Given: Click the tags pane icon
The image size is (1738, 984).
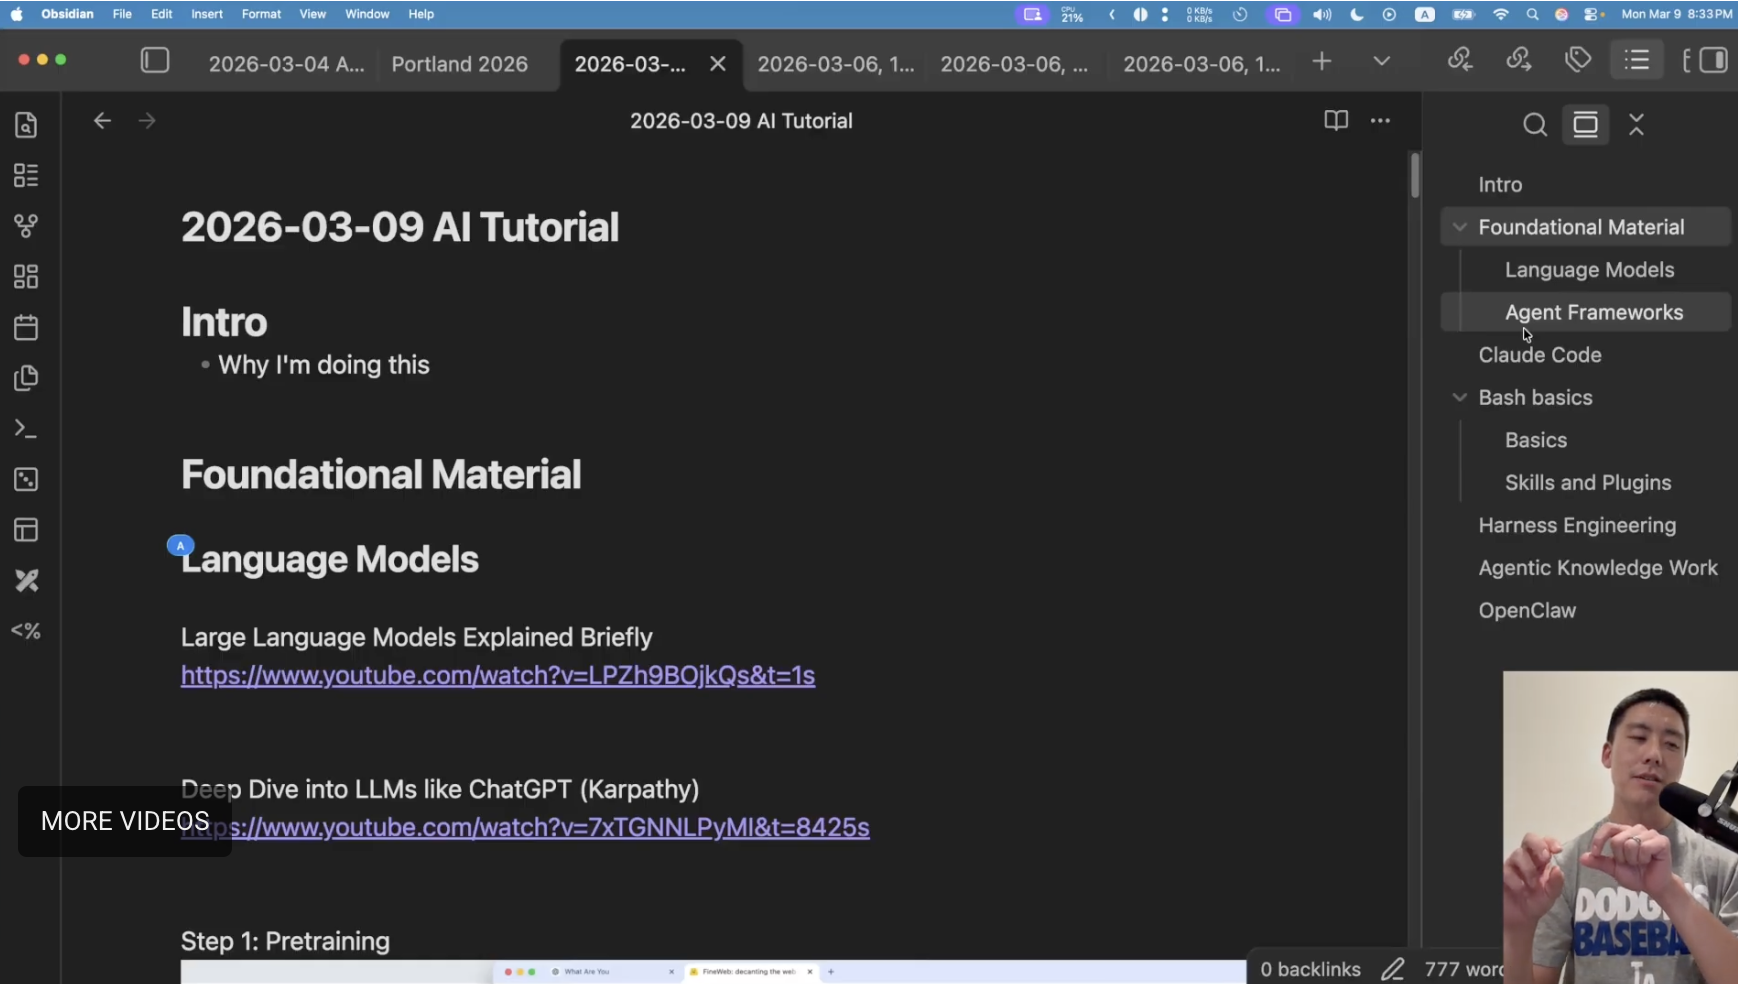Looking at the screenshot, I should pos(1577,61).
